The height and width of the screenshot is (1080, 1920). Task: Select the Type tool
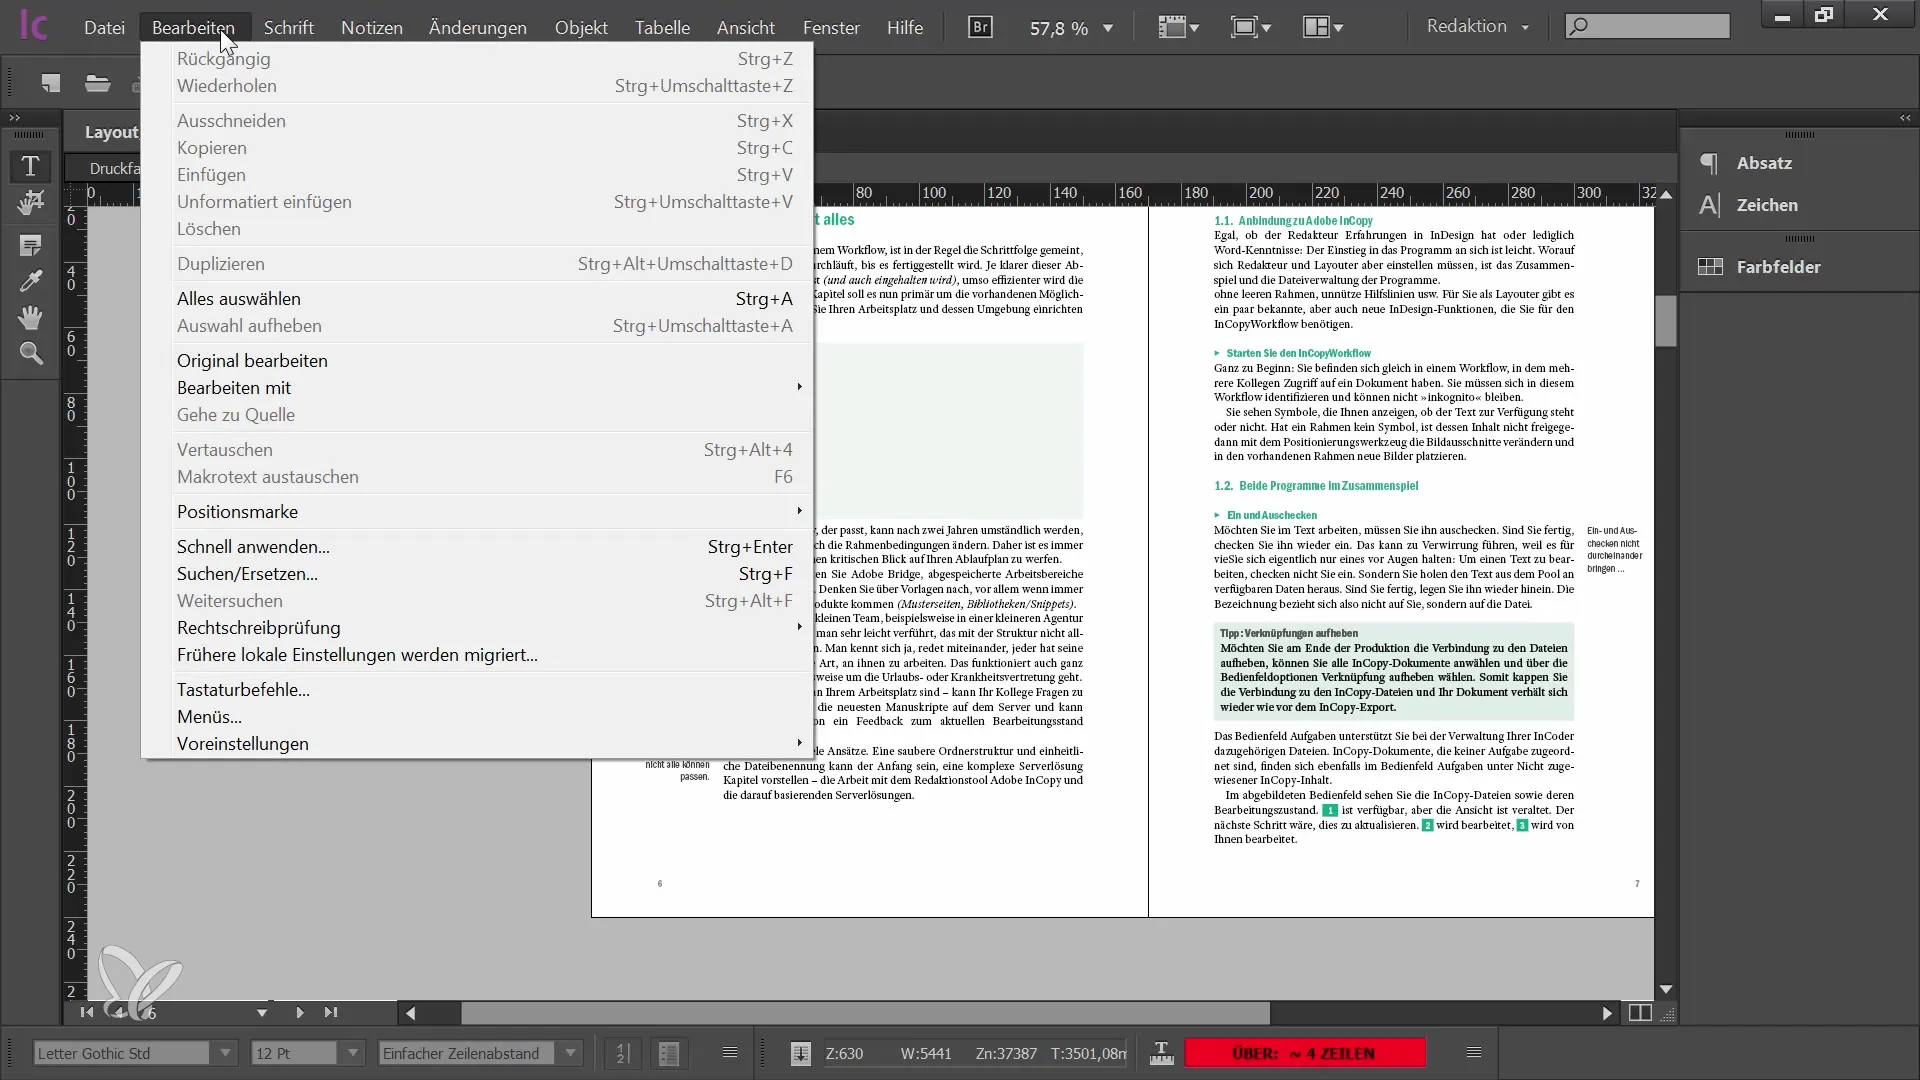point(30,166)
